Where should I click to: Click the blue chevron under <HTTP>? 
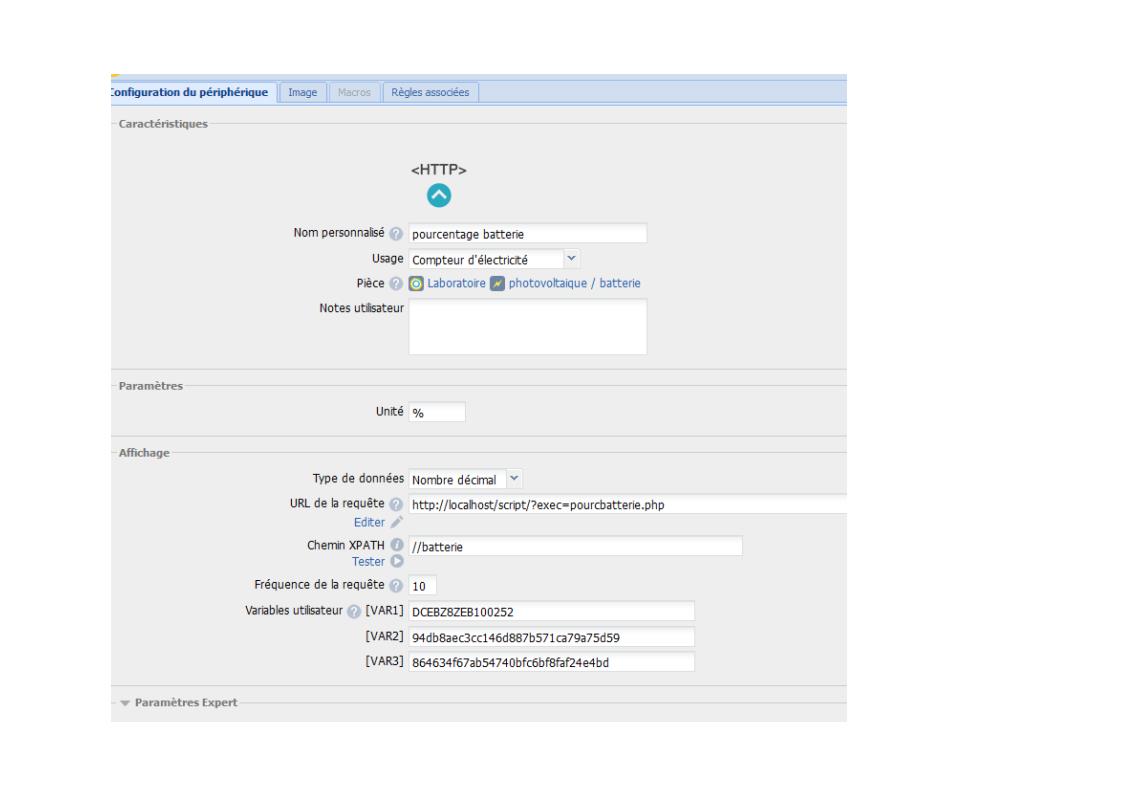(x=439, y=196)
